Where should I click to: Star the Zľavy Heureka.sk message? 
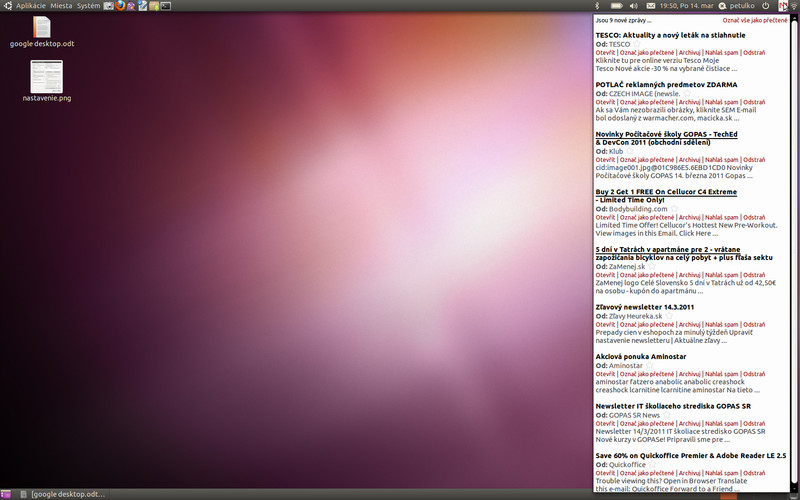pos(669,316)
